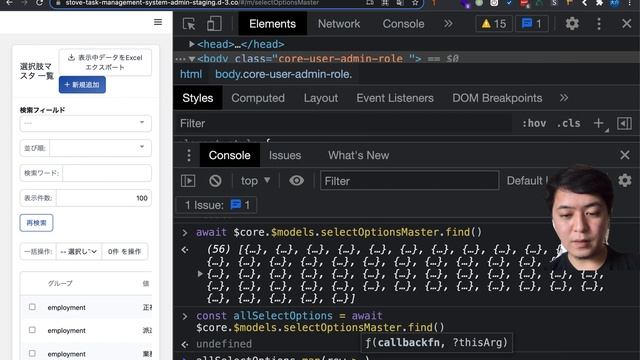Click the 再検索 button

[36, 223]
